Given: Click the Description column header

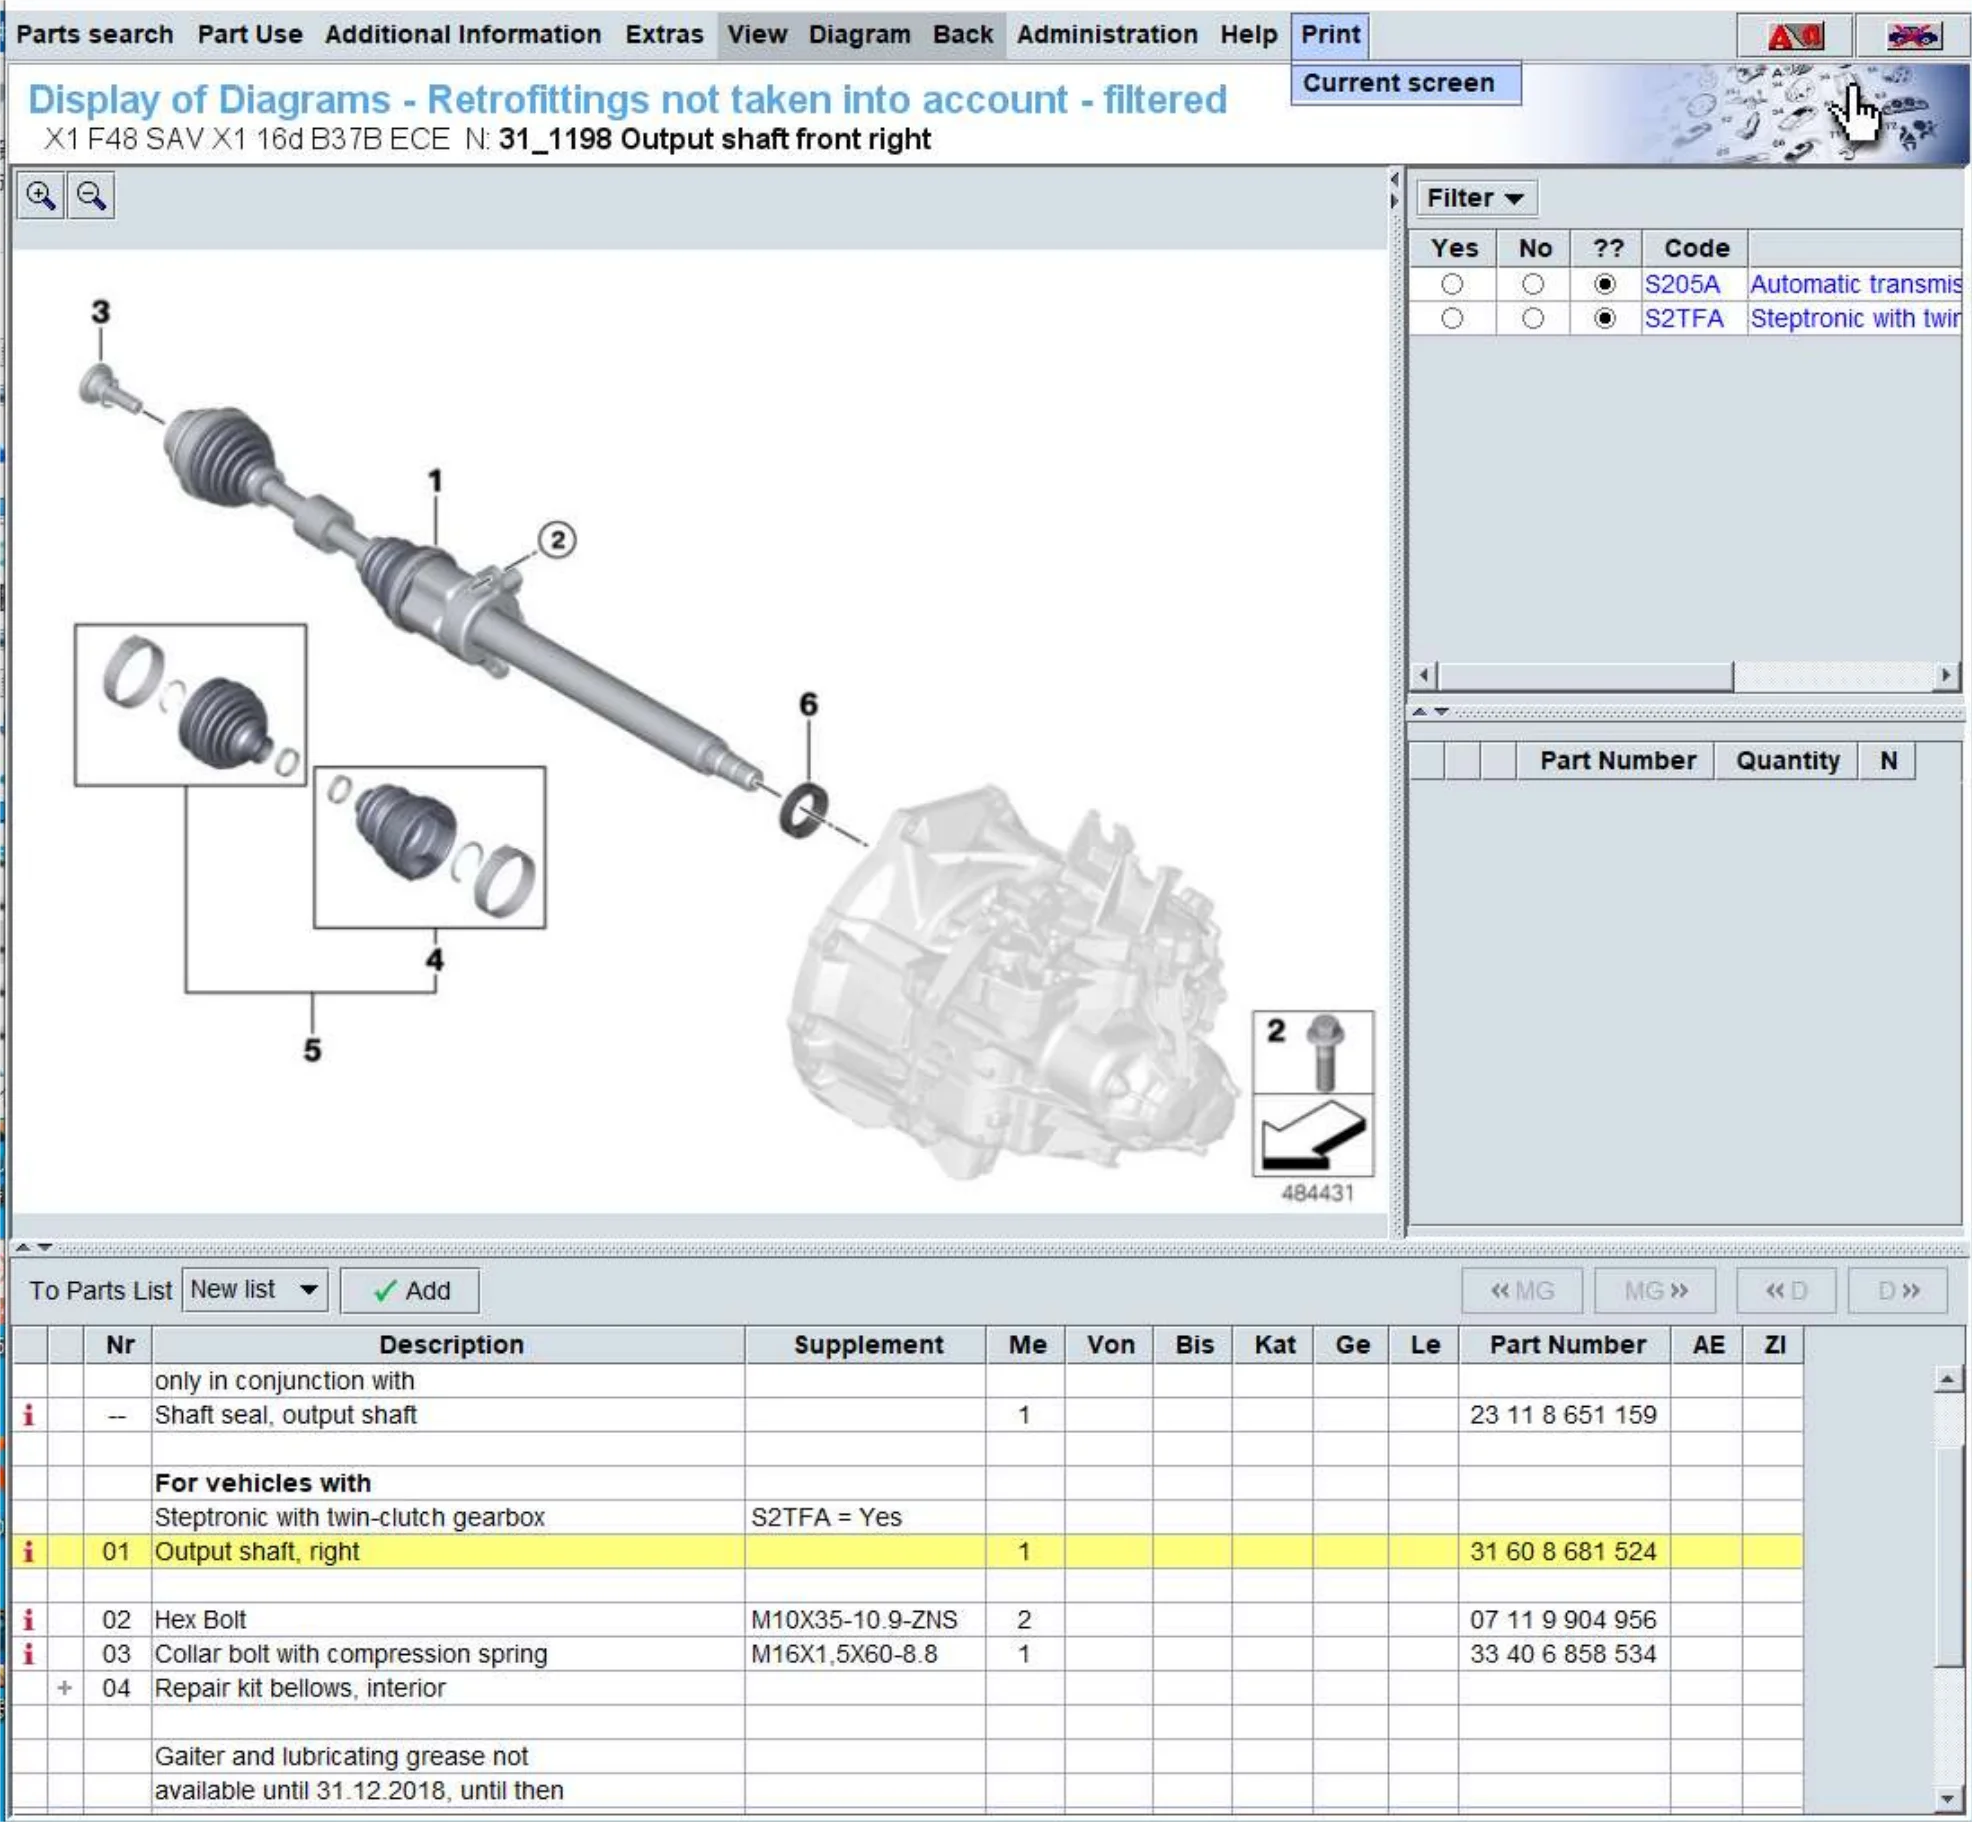Looking at the screenshot, I should click(450, 1344).
